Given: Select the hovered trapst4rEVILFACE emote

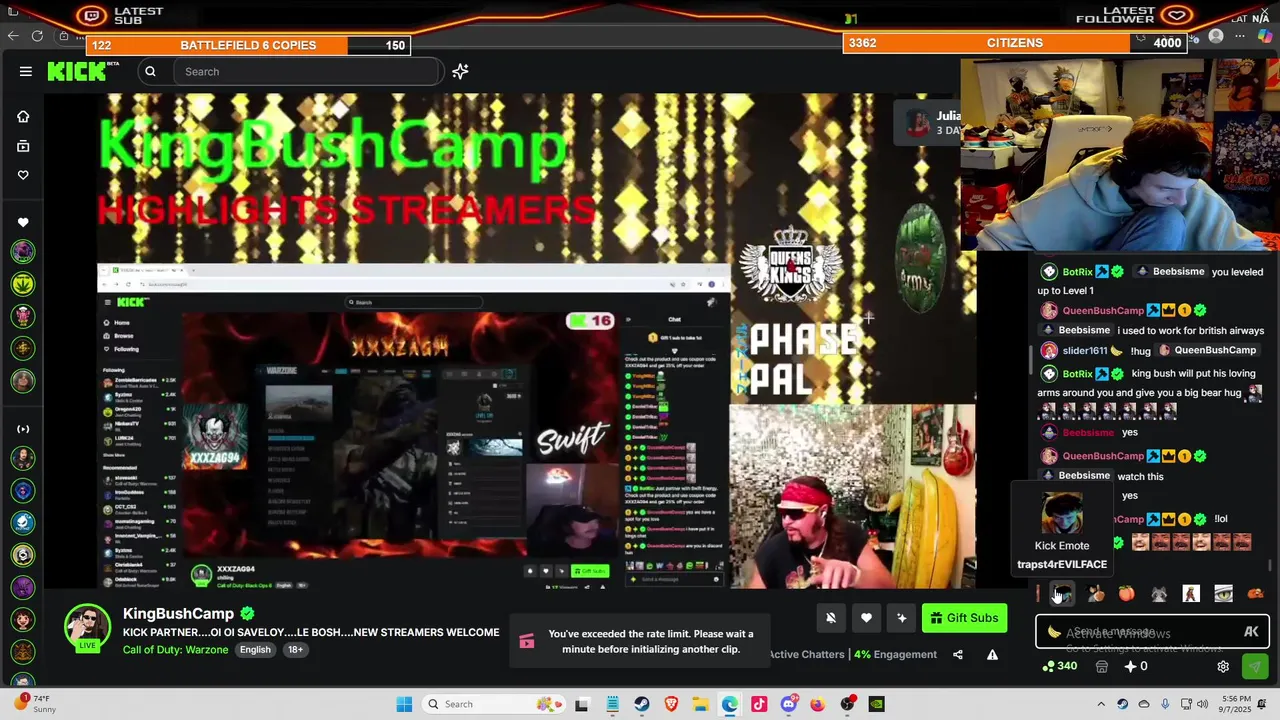Looking at the screenshot, I should point(1062,594).
